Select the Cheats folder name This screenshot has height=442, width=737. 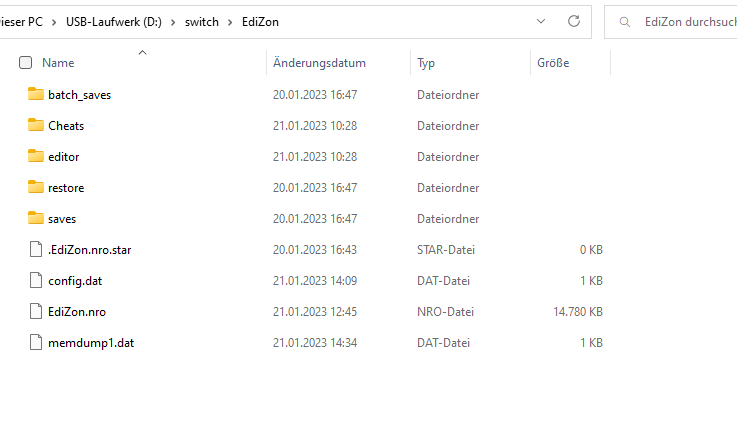coord(66,126)
